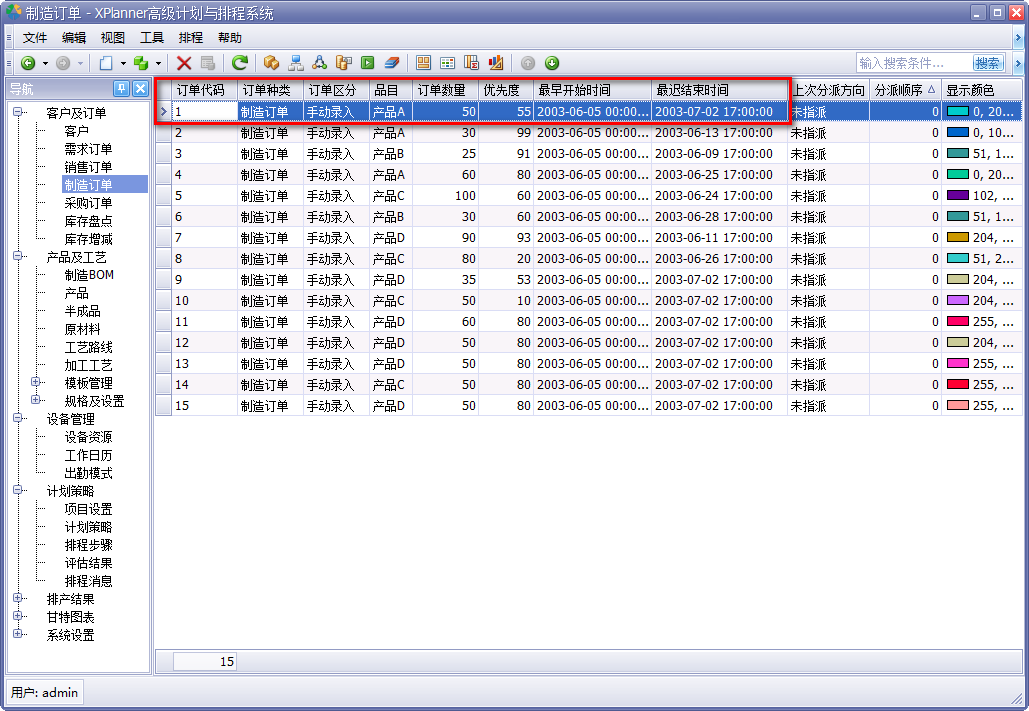Expand the 模板管理 tree node
Screen dimensions: 1029x711
[x=37, y=382]
